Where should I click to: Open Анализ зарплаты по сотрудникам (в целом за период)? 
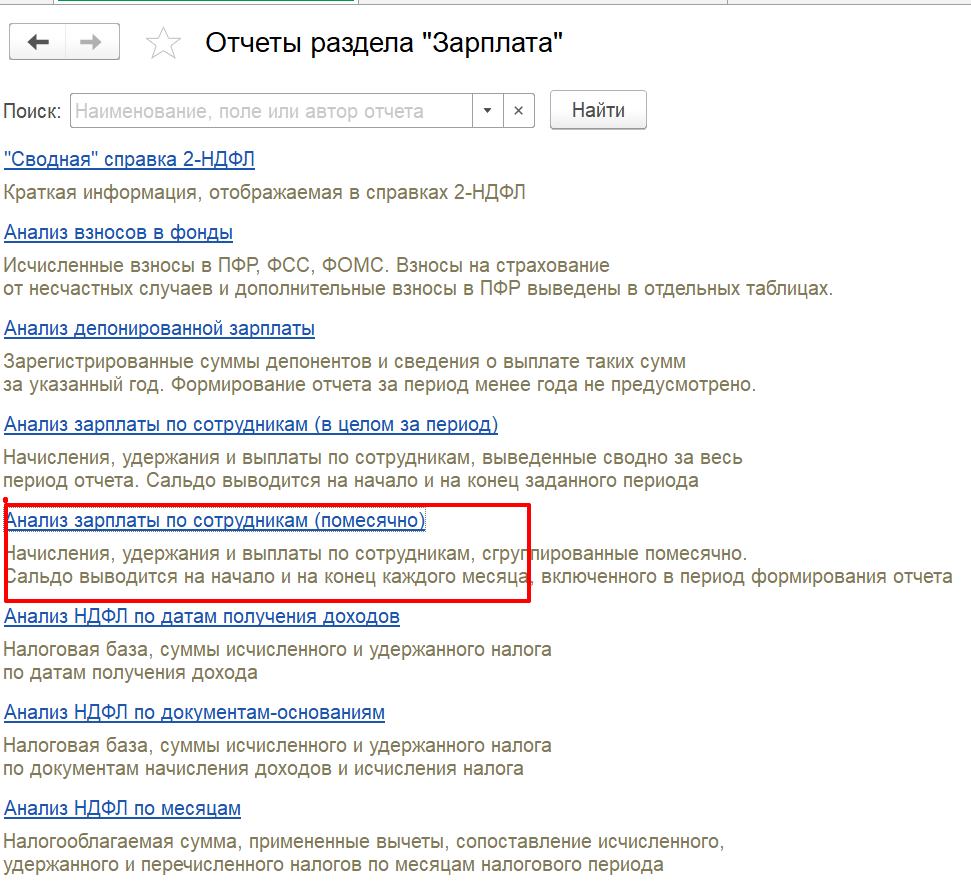click(251, 424)
